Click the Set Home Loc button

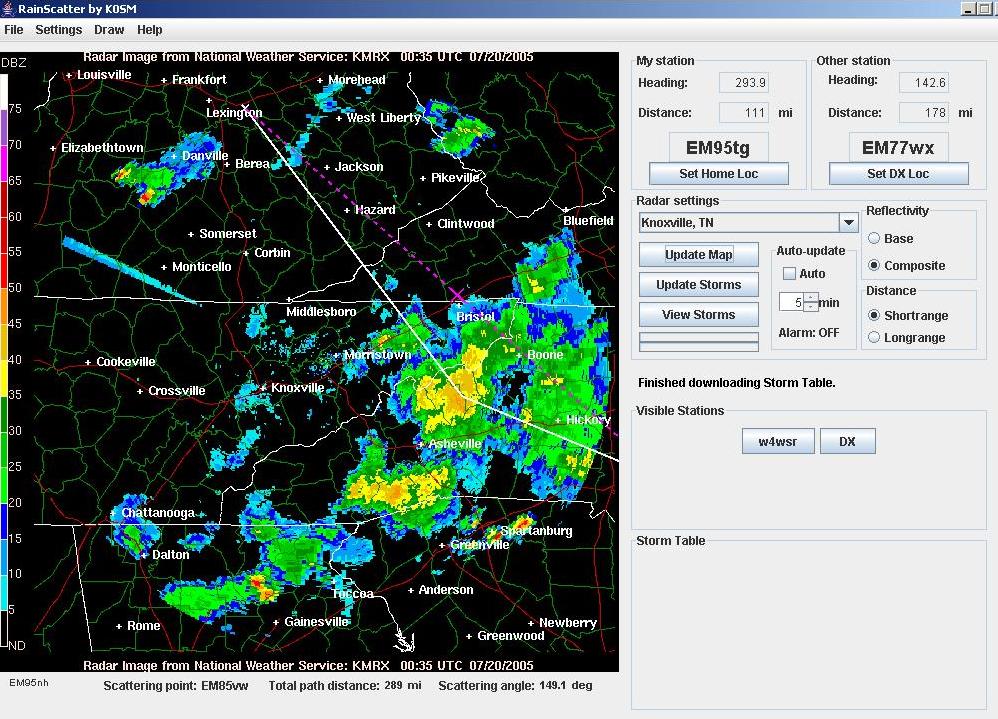click(718, 174)
